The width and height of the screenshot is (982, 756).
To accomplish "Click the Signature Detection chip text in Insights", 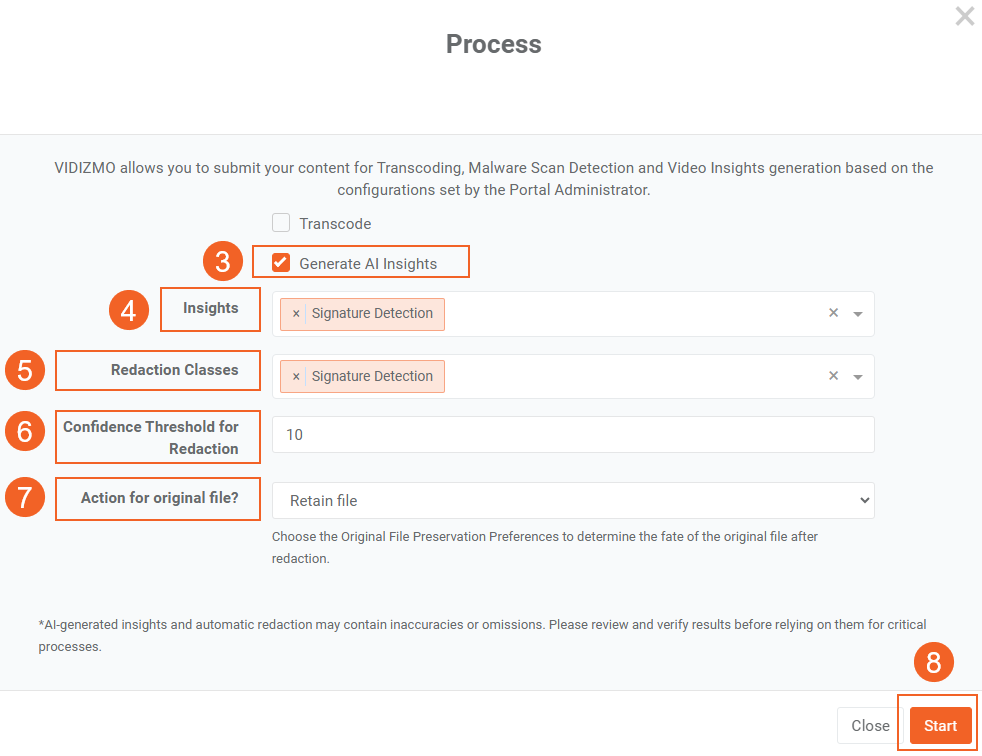I will tap(372, 314).
